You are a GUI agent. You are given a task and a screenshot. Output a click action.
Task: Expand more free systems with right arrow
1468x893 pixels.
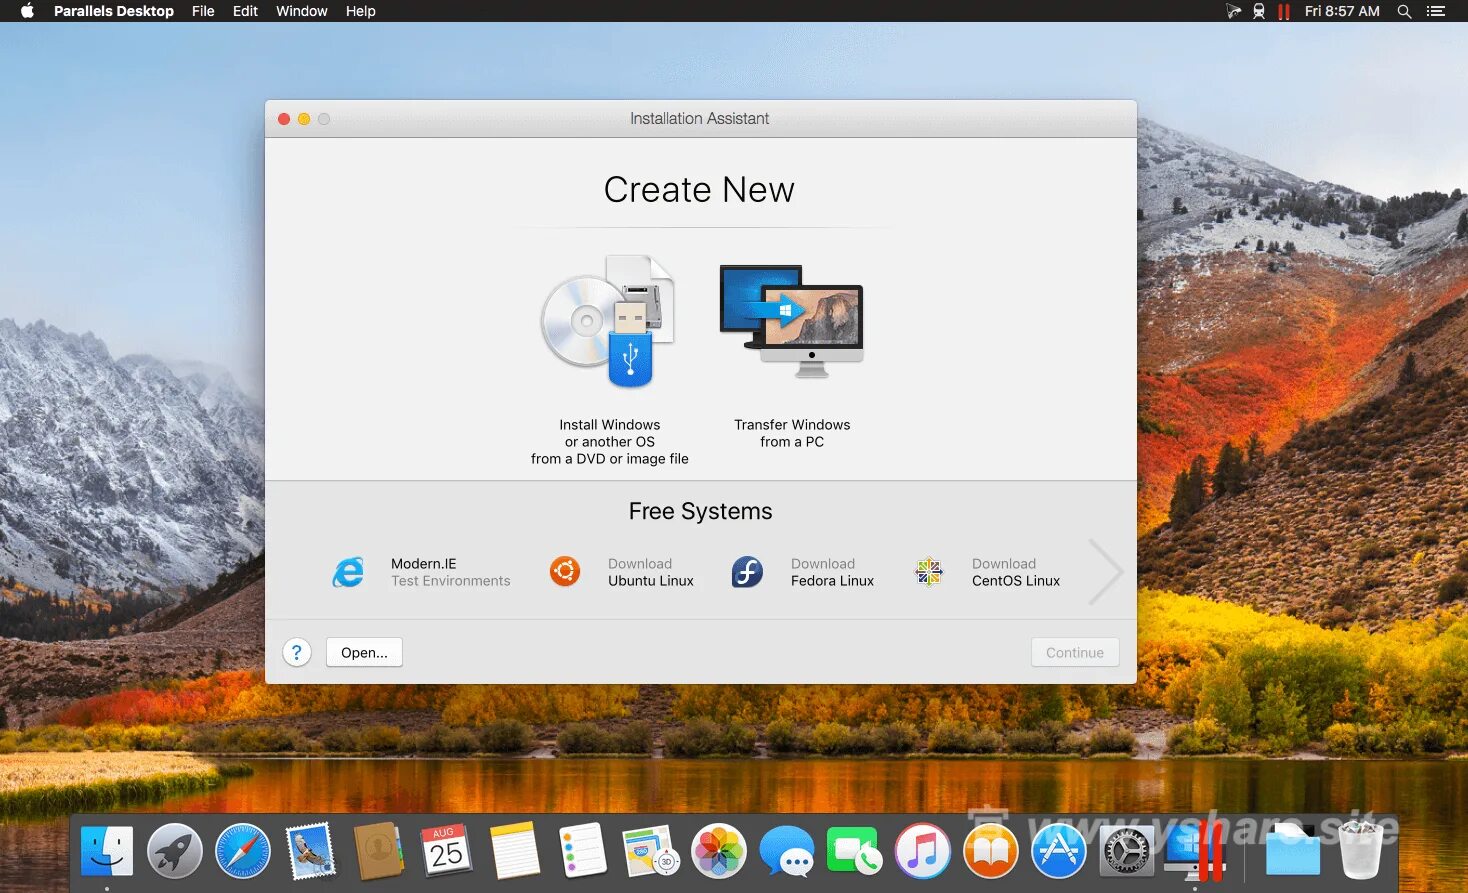(x=1105, y=571)
